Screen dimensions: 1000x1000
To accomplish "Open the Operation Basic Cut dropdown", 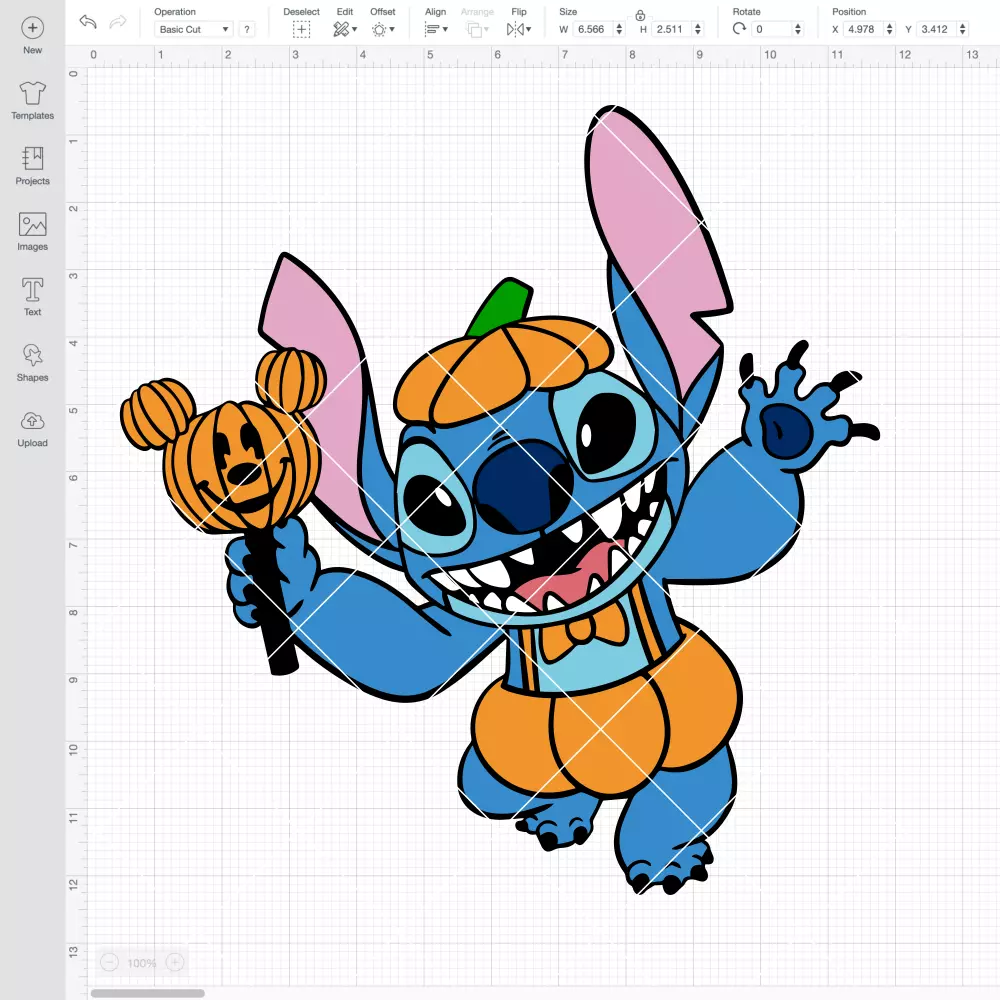I will tap(193, 29).
